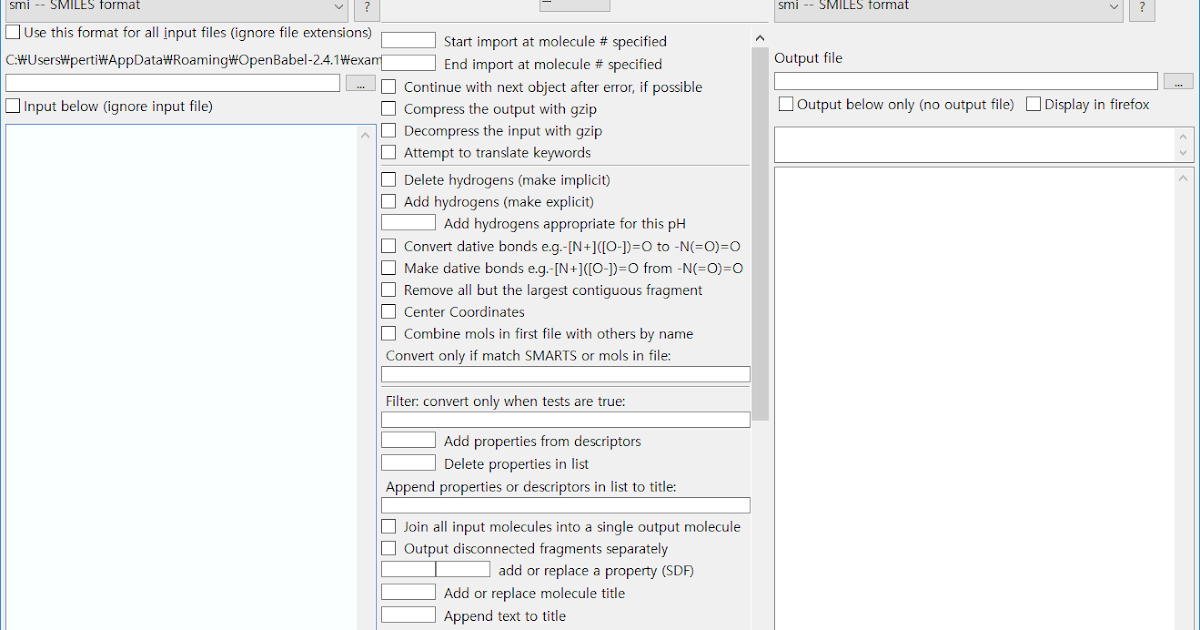This screenshot has width=1200, height=630.
Task: Click input format info question-mark button
Action: (x=367, y=9)
